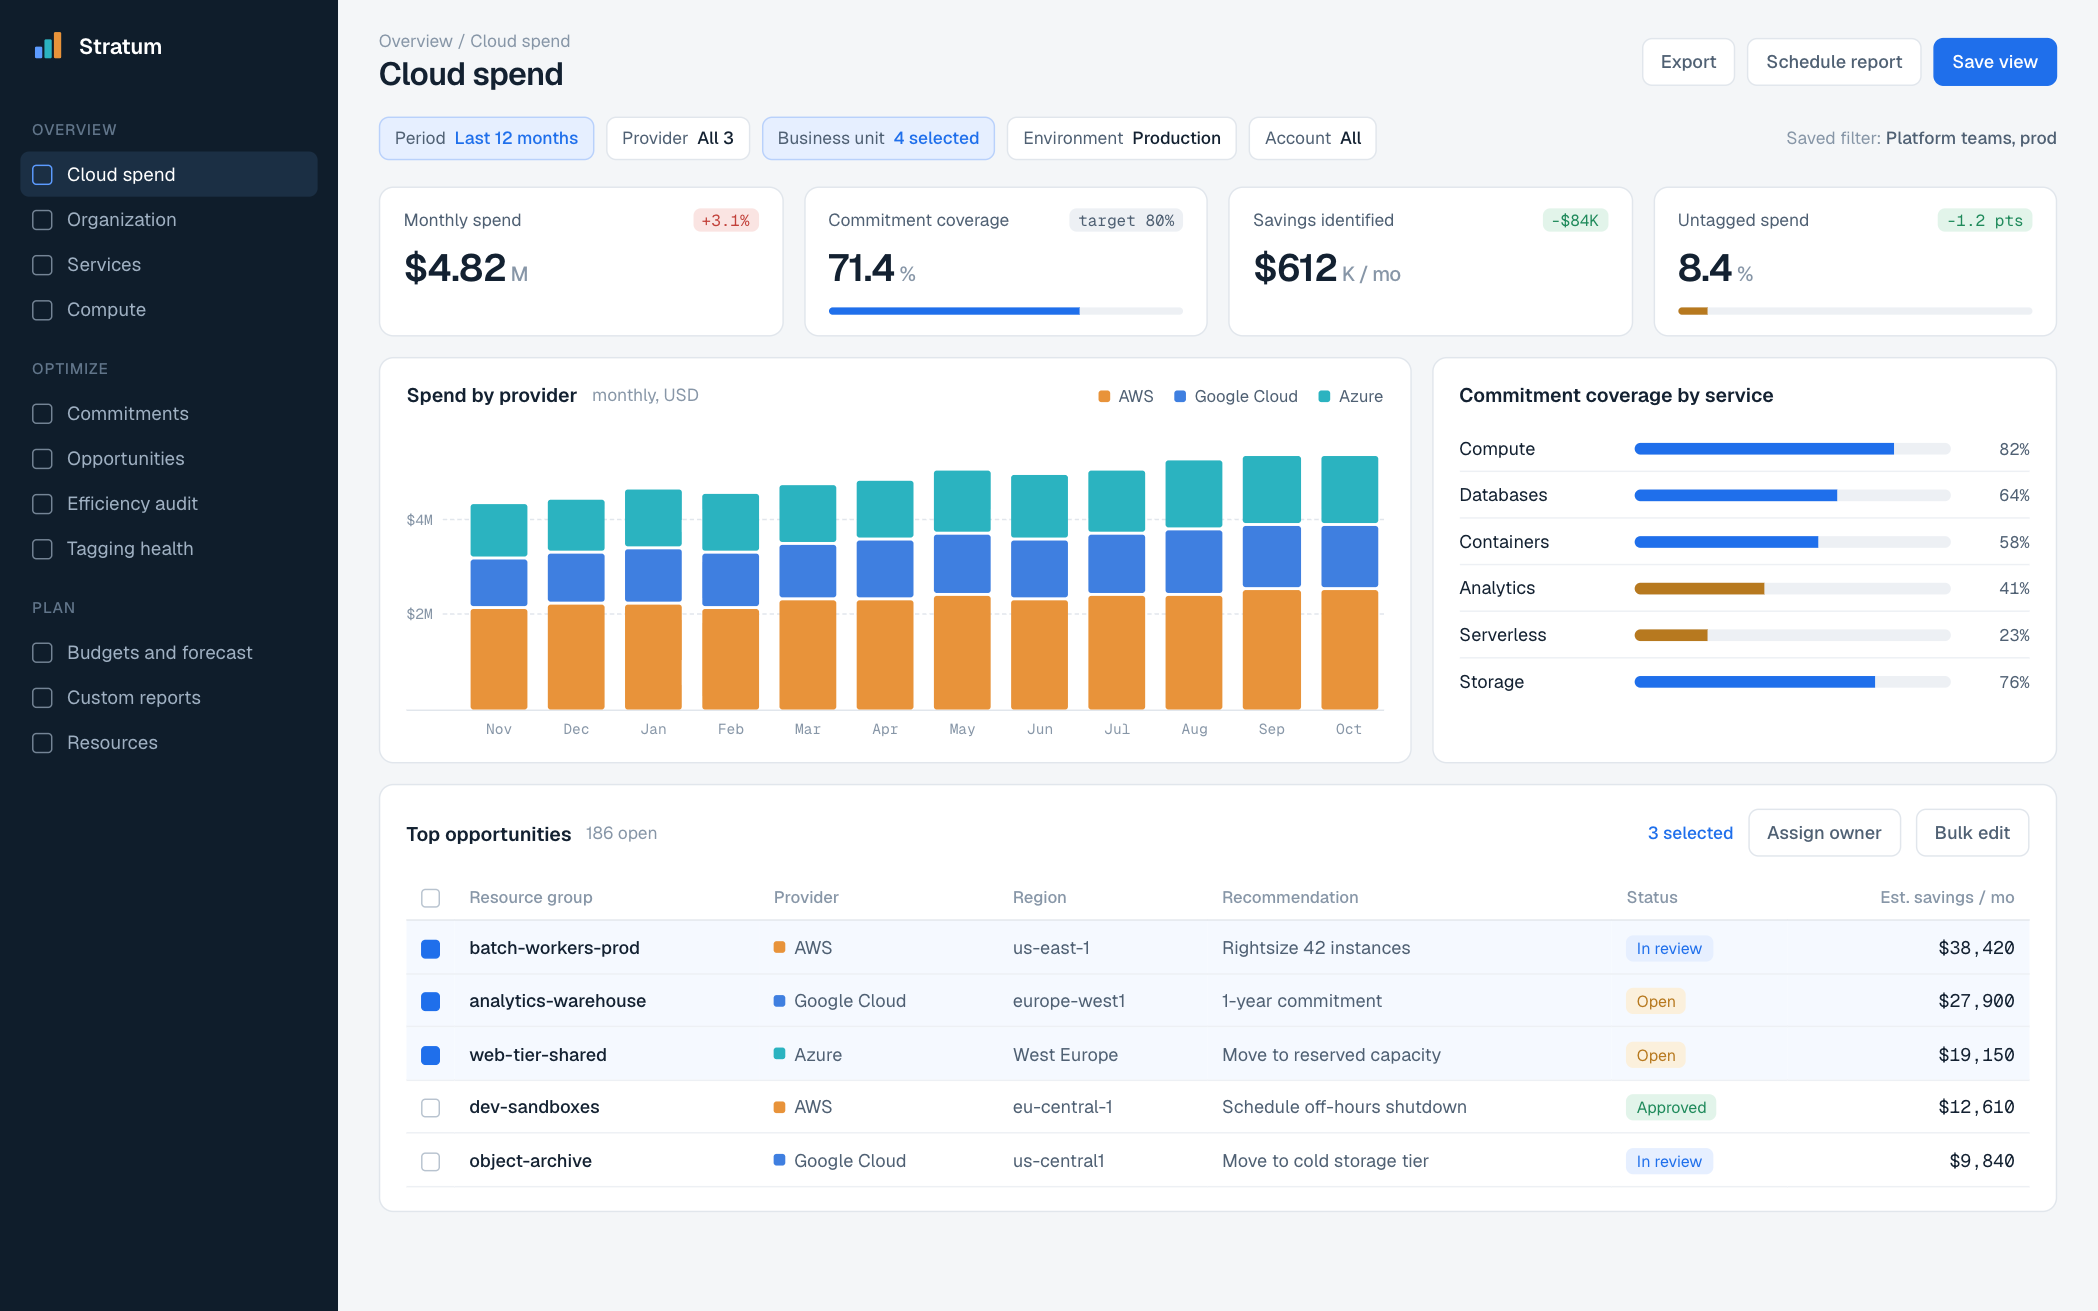Open the Provider All 3 filter

click(x=678, y=138)
